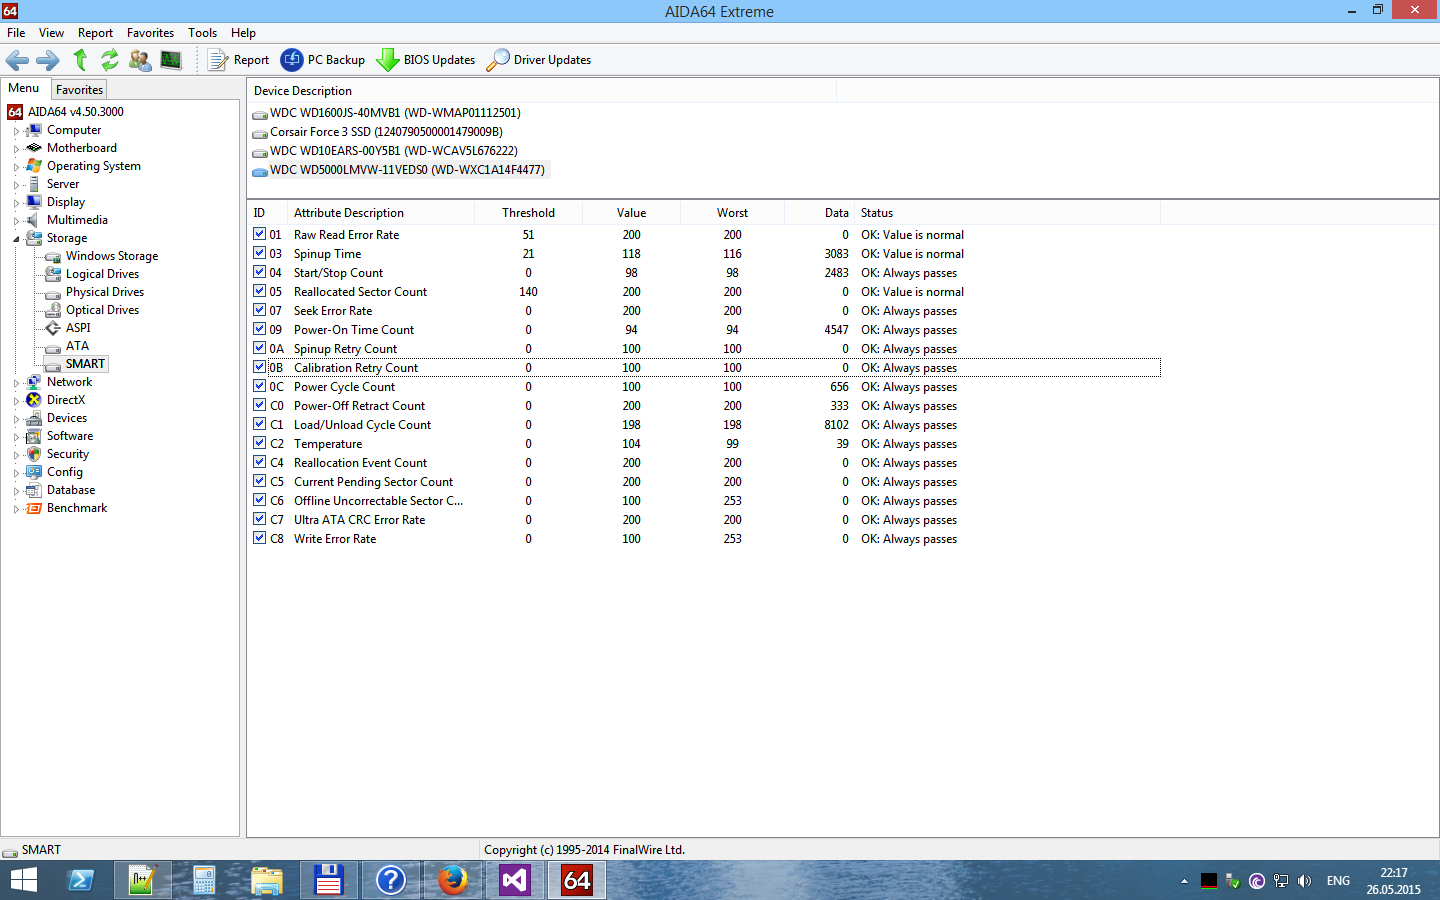Select the Motherboard icon in tree
Image resolution: width=1440 pixels, height=900 pixels.
point(34,148)
